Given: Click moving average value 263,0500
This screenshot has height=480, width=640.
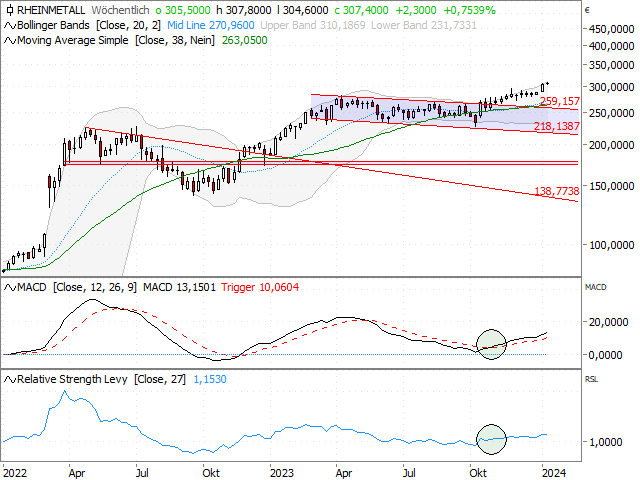Looking at the screenshot, I should click(x=244, y=40).
